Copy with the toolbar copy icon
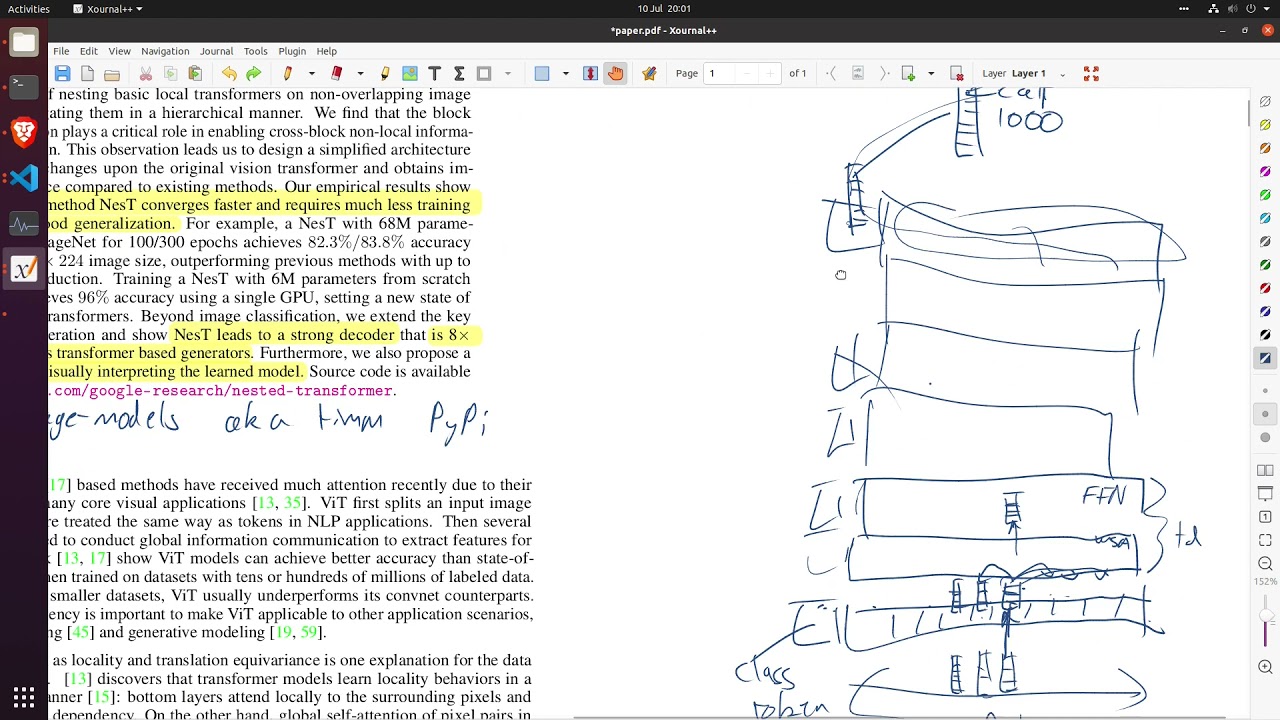Image resolution: width=1280 pixels, height=720 pixels. [x=170, y=73]
